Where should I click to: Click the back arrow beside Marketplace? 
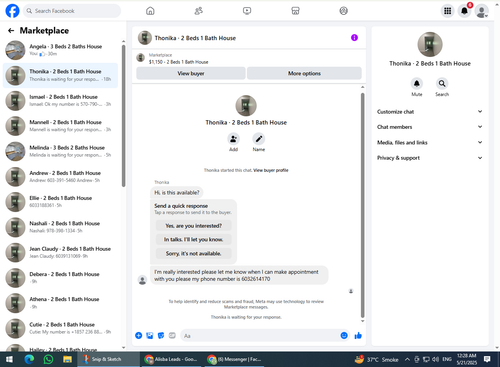[11, 31]
